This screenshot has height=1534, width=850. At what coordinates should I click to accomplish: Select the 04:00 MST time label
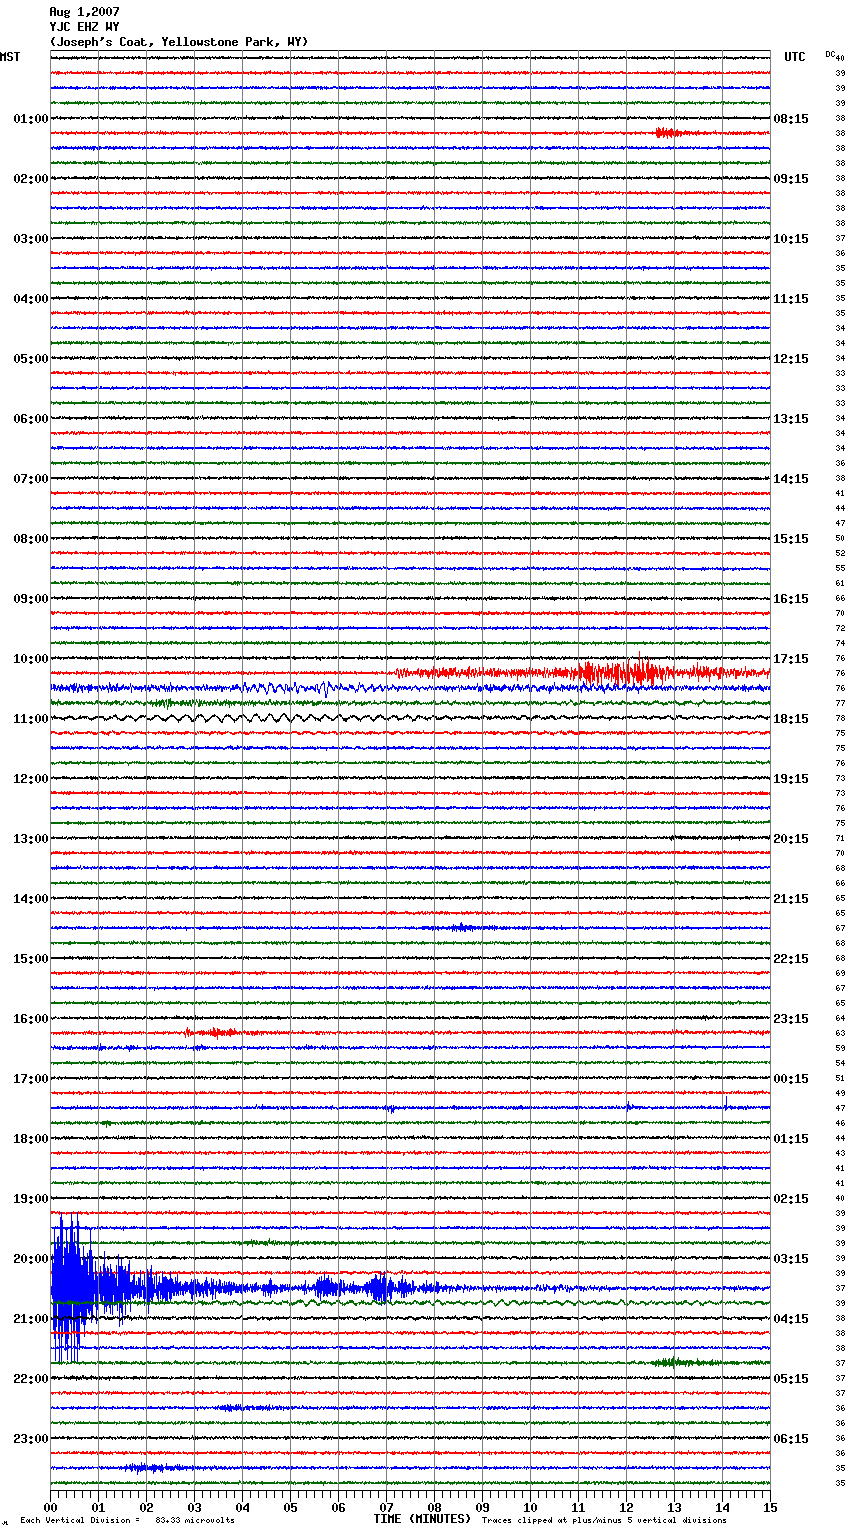coord(31,299)
